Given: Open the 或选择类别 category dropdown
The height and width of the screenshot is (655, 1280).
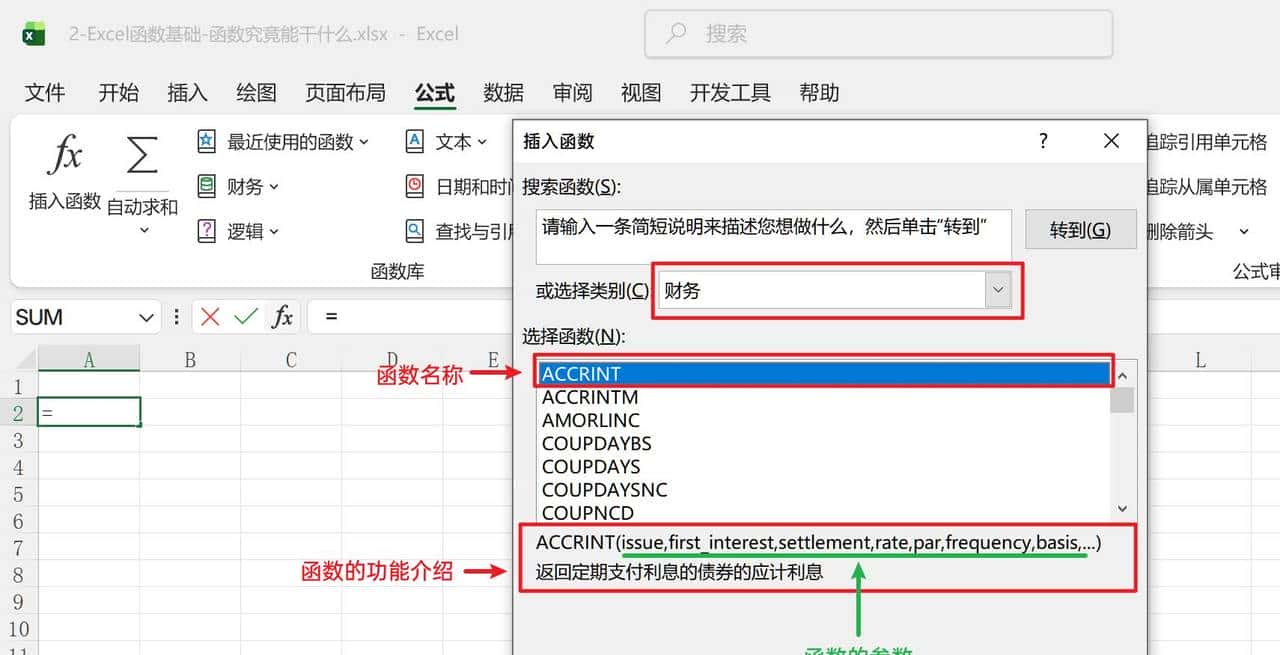Looking at the screenshot, I should (997, 289).
